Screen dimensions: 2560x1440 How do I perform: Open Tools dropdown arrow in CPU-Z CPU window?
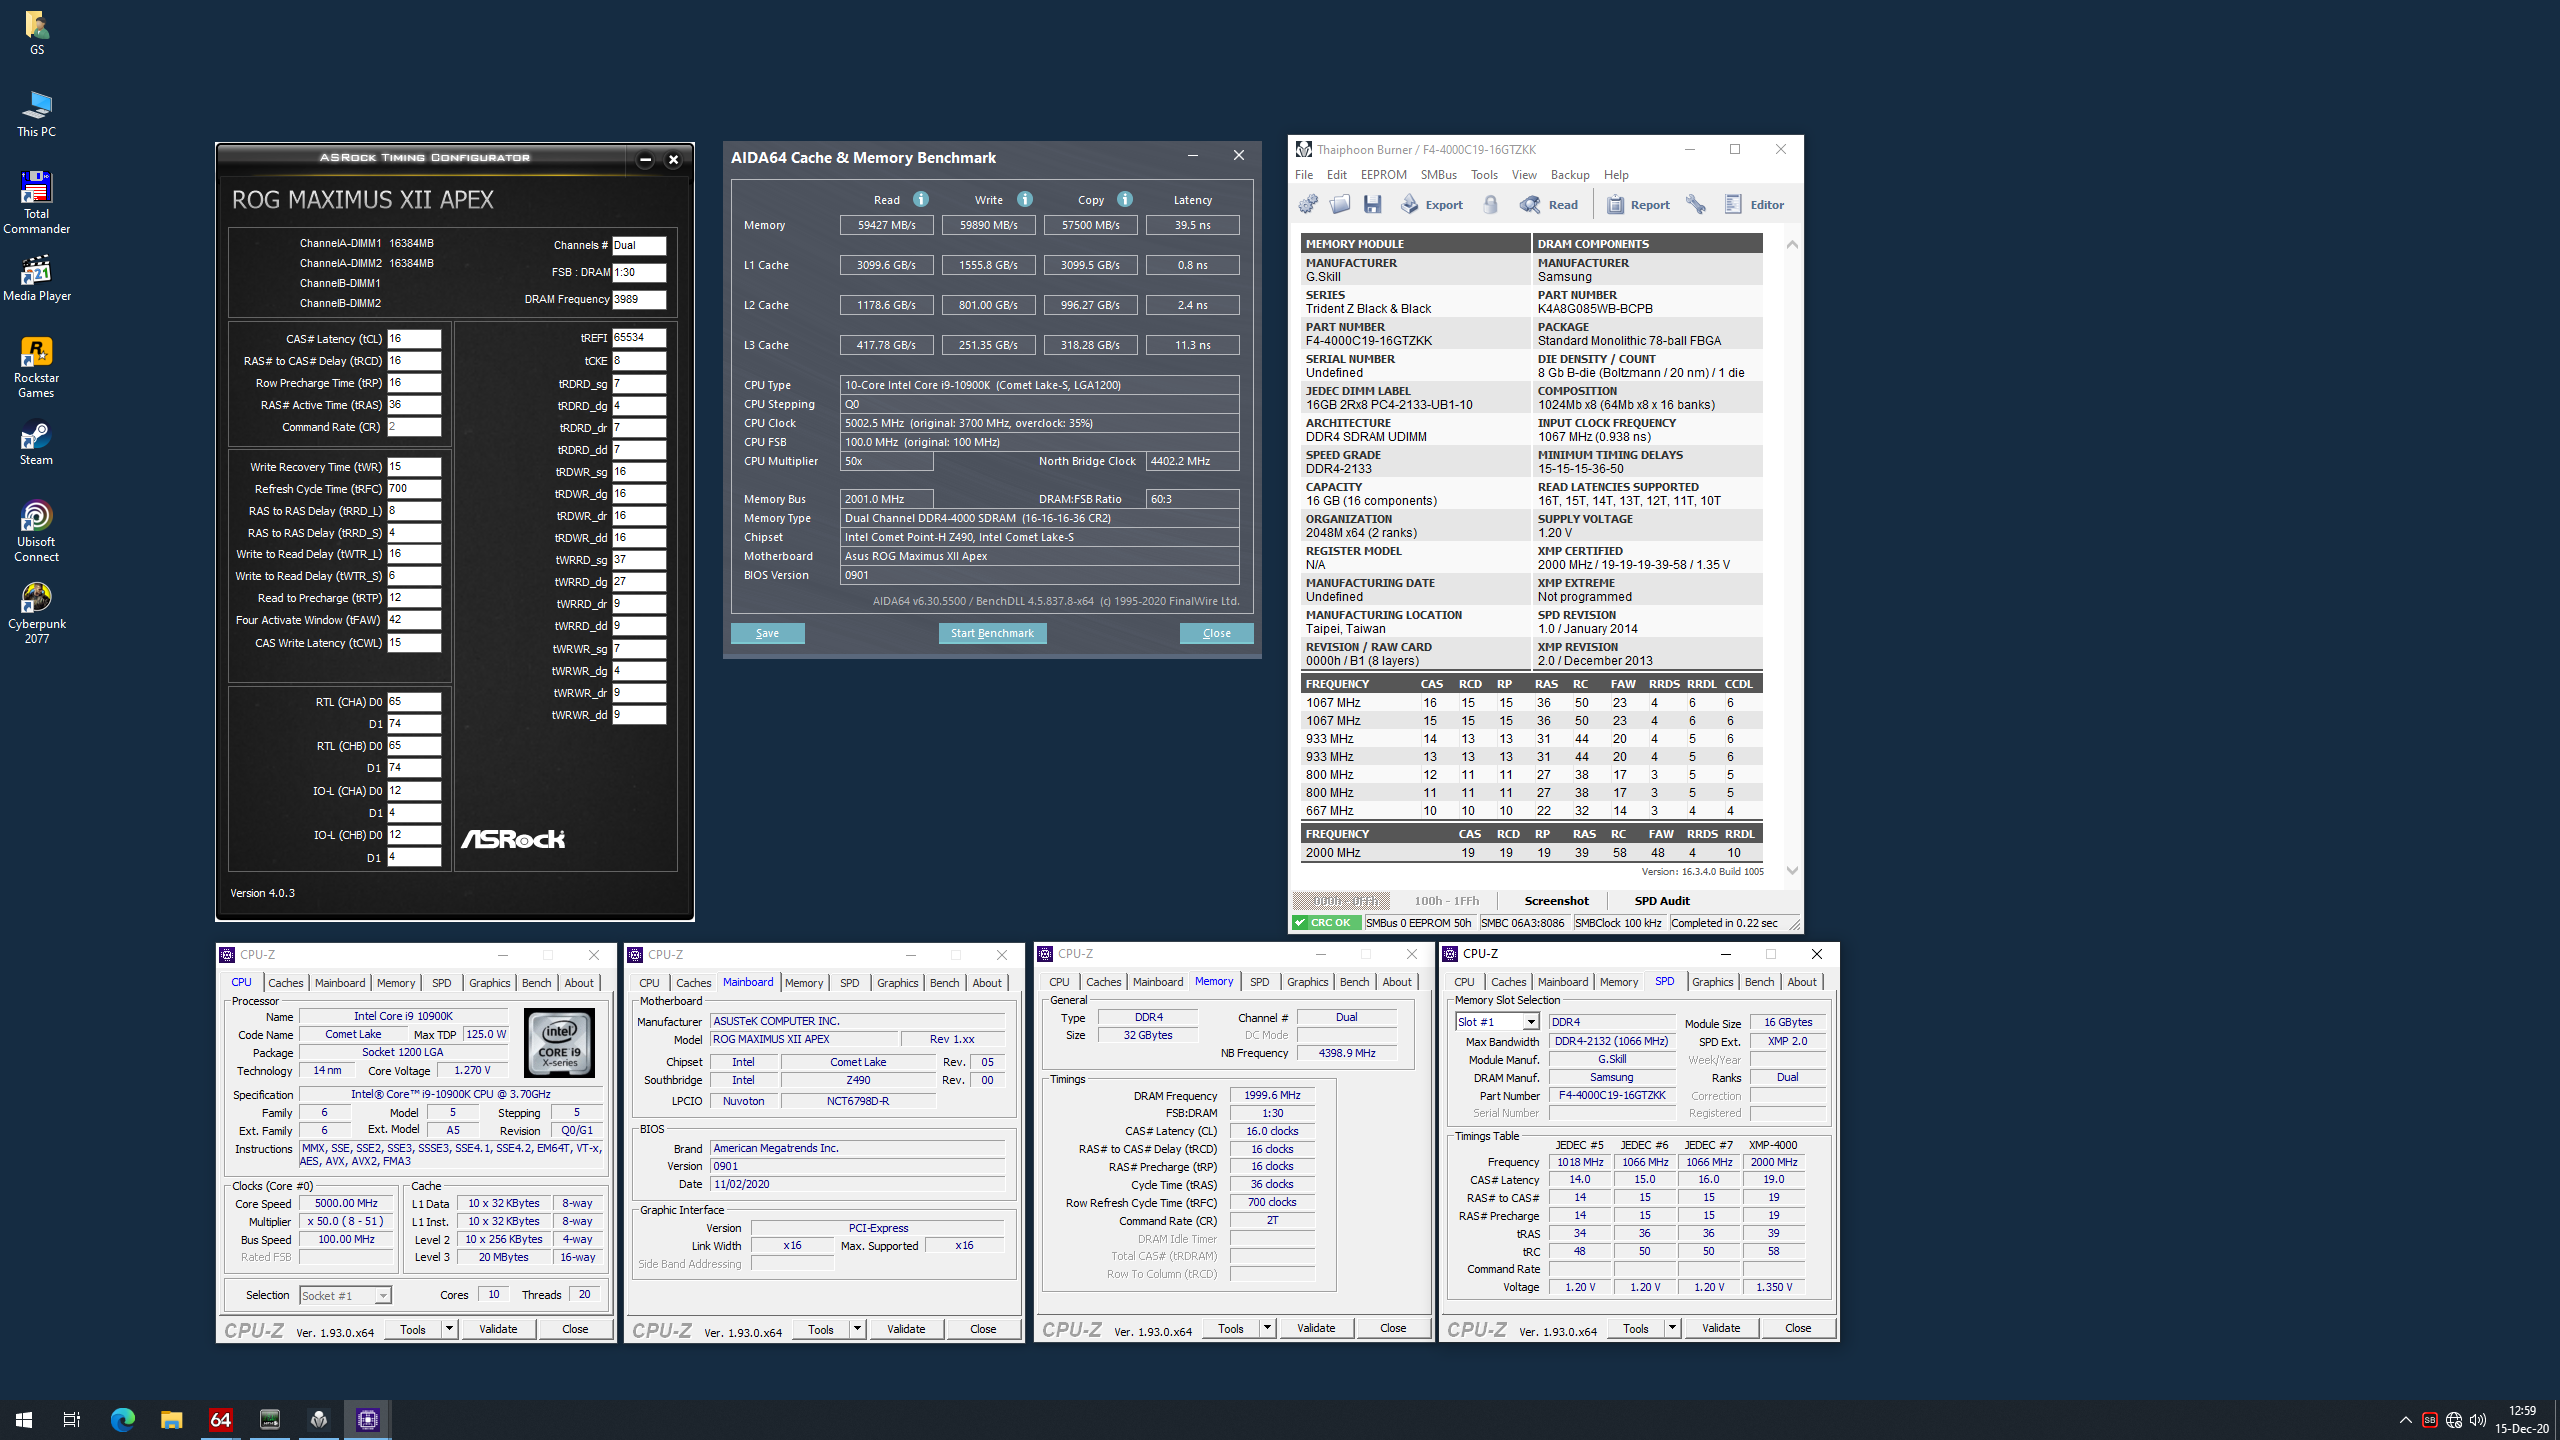click(x=449, y=1329)
